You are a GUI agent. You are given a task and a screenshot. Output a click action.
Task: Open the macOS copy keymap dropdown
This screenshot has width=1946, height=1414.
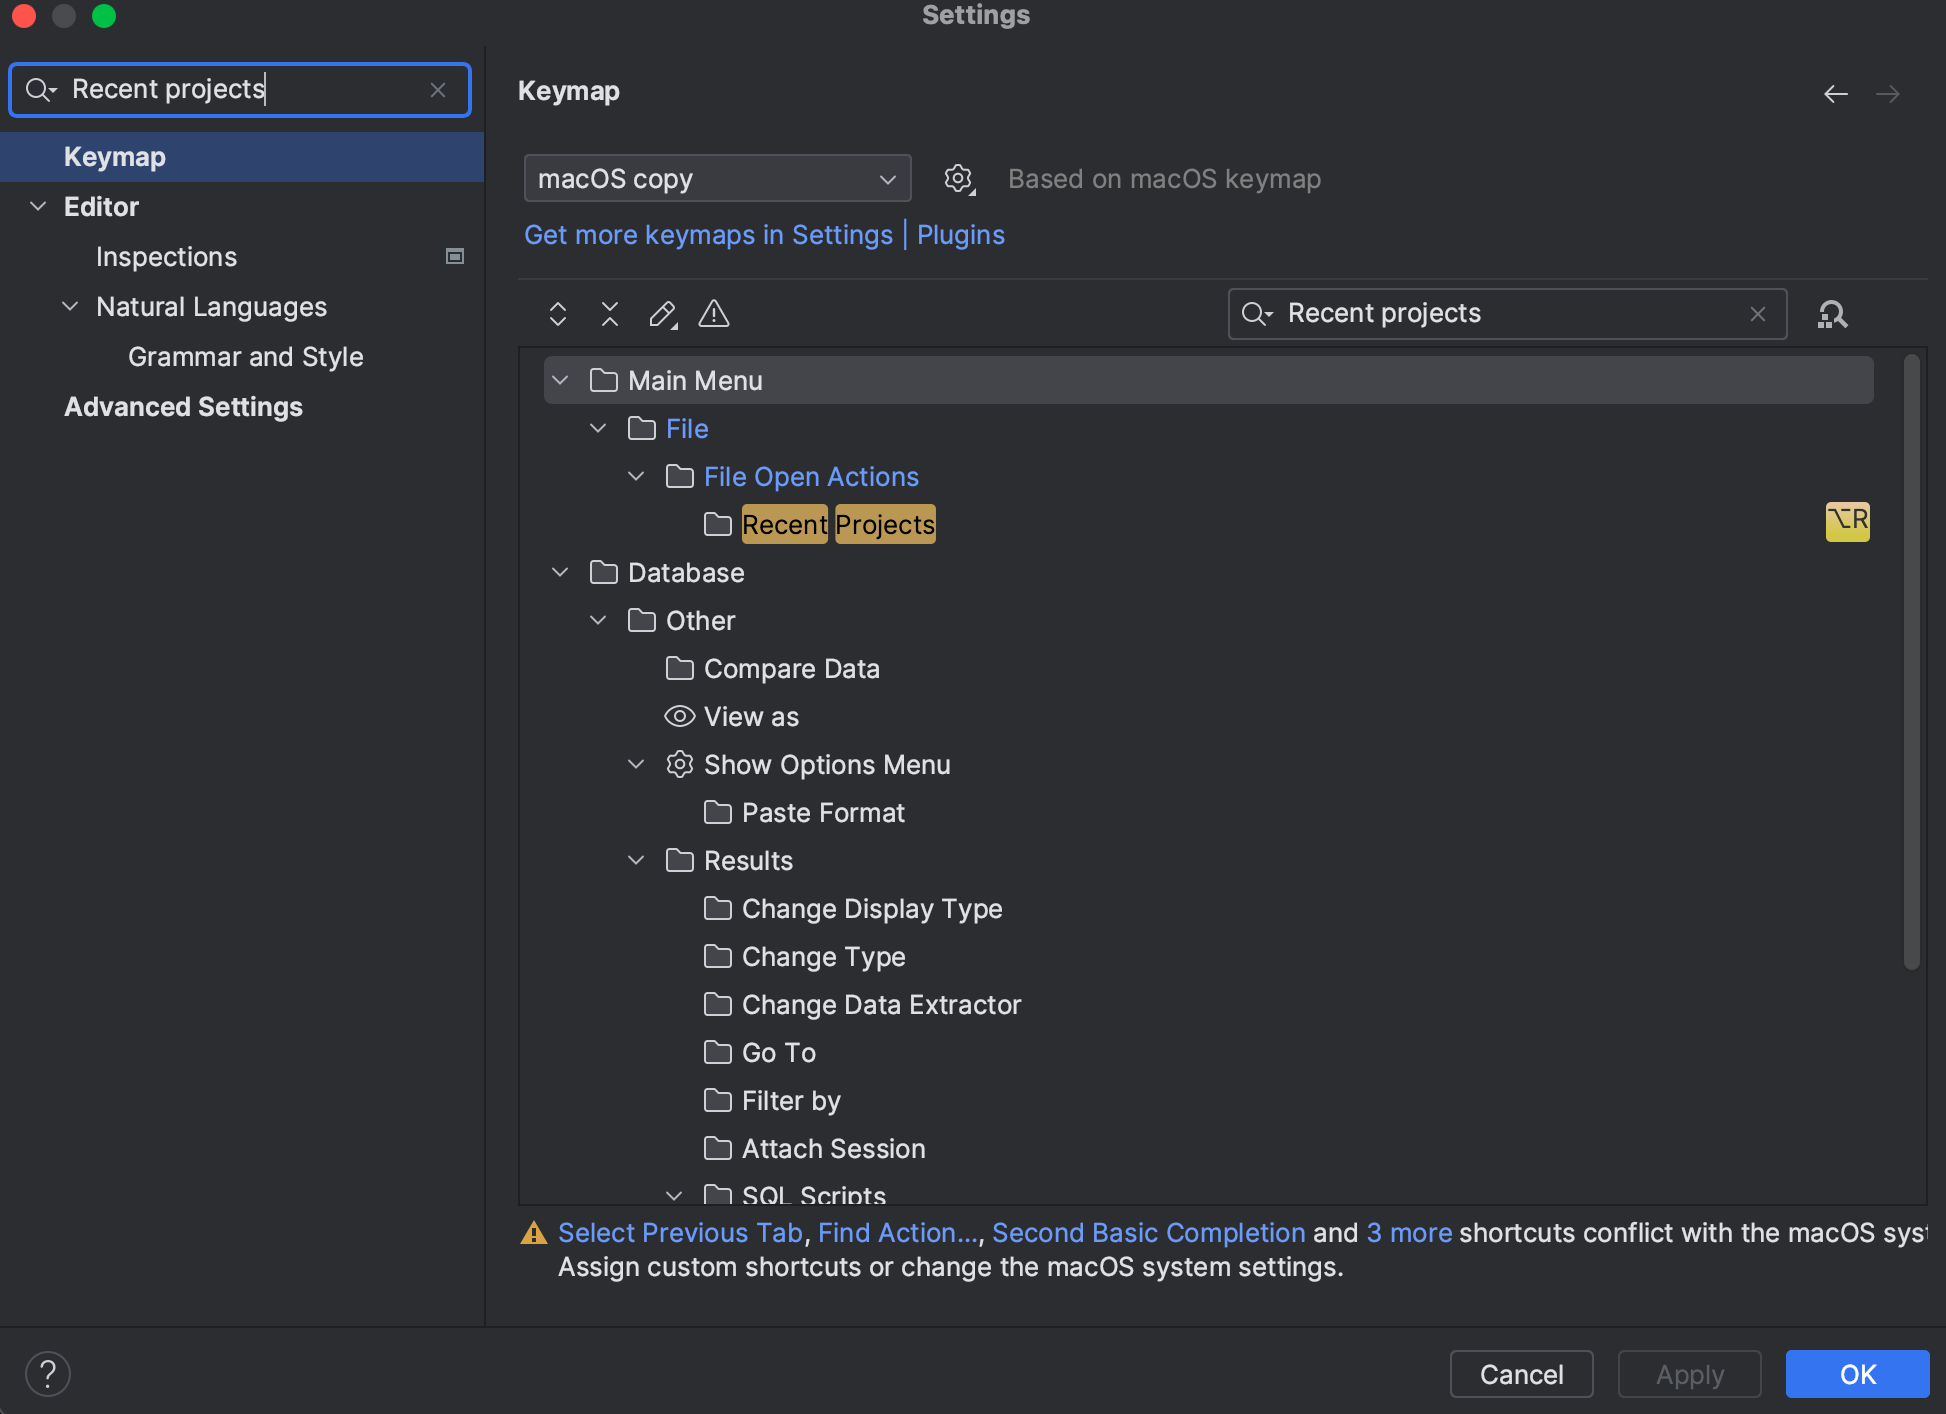pyautogui.click(x=717, y=179)
